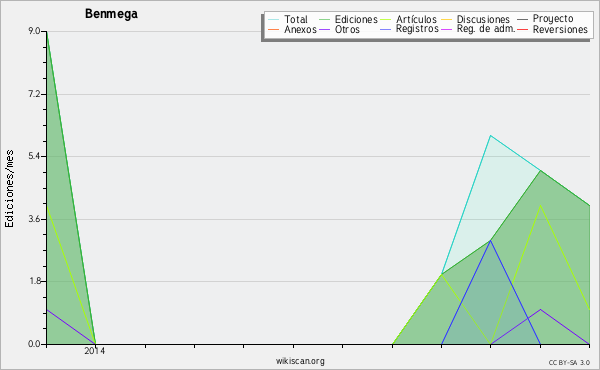Click the Reversiones legend entry
The height and width of the screenshot is (370, 600).
560,29
